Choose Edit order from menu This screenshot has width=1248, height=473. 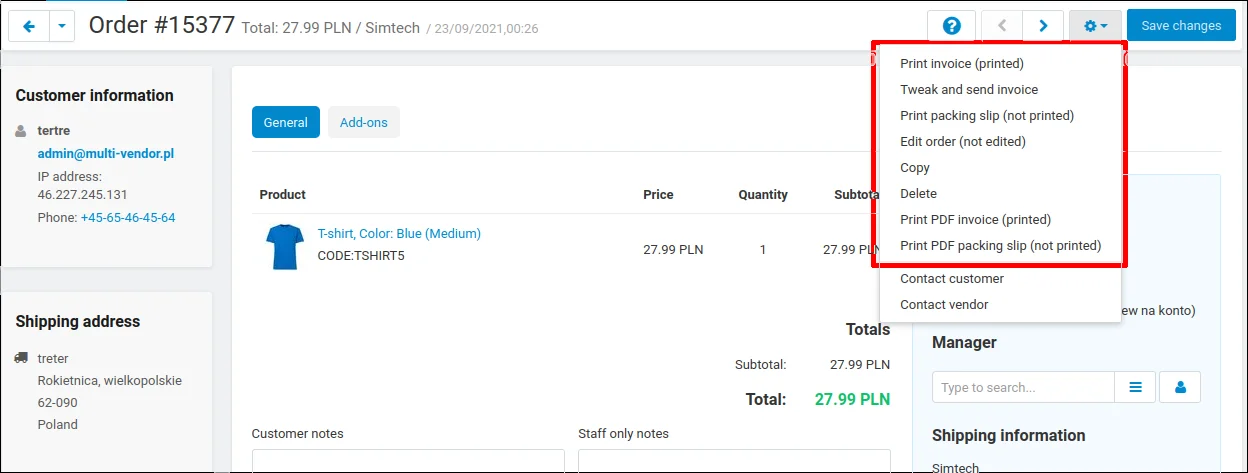point(962,142)
